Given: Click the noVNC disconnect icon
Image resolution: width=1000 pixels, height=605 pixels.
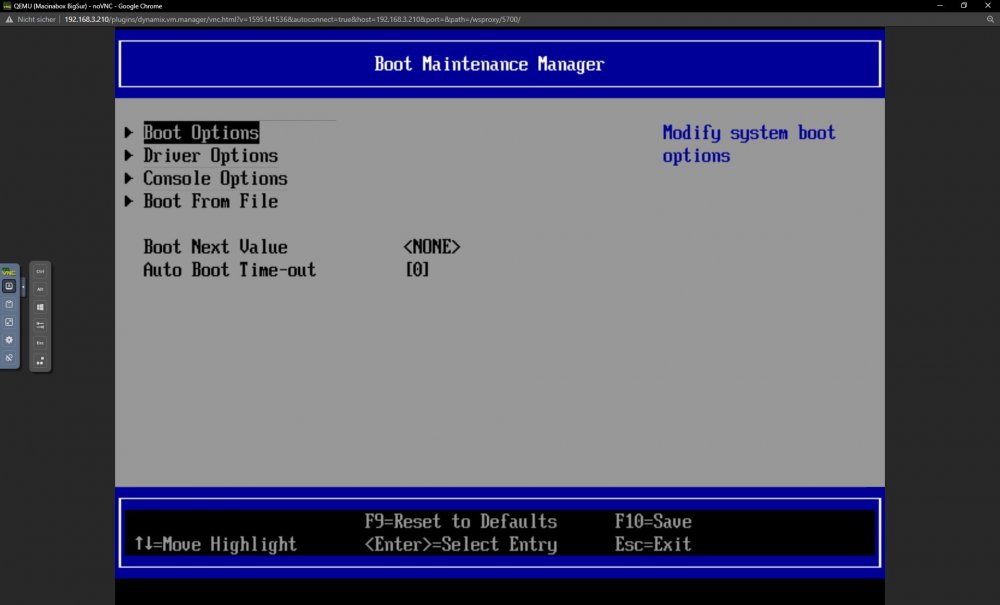Looking at the screenshot, I should [9, 358].
